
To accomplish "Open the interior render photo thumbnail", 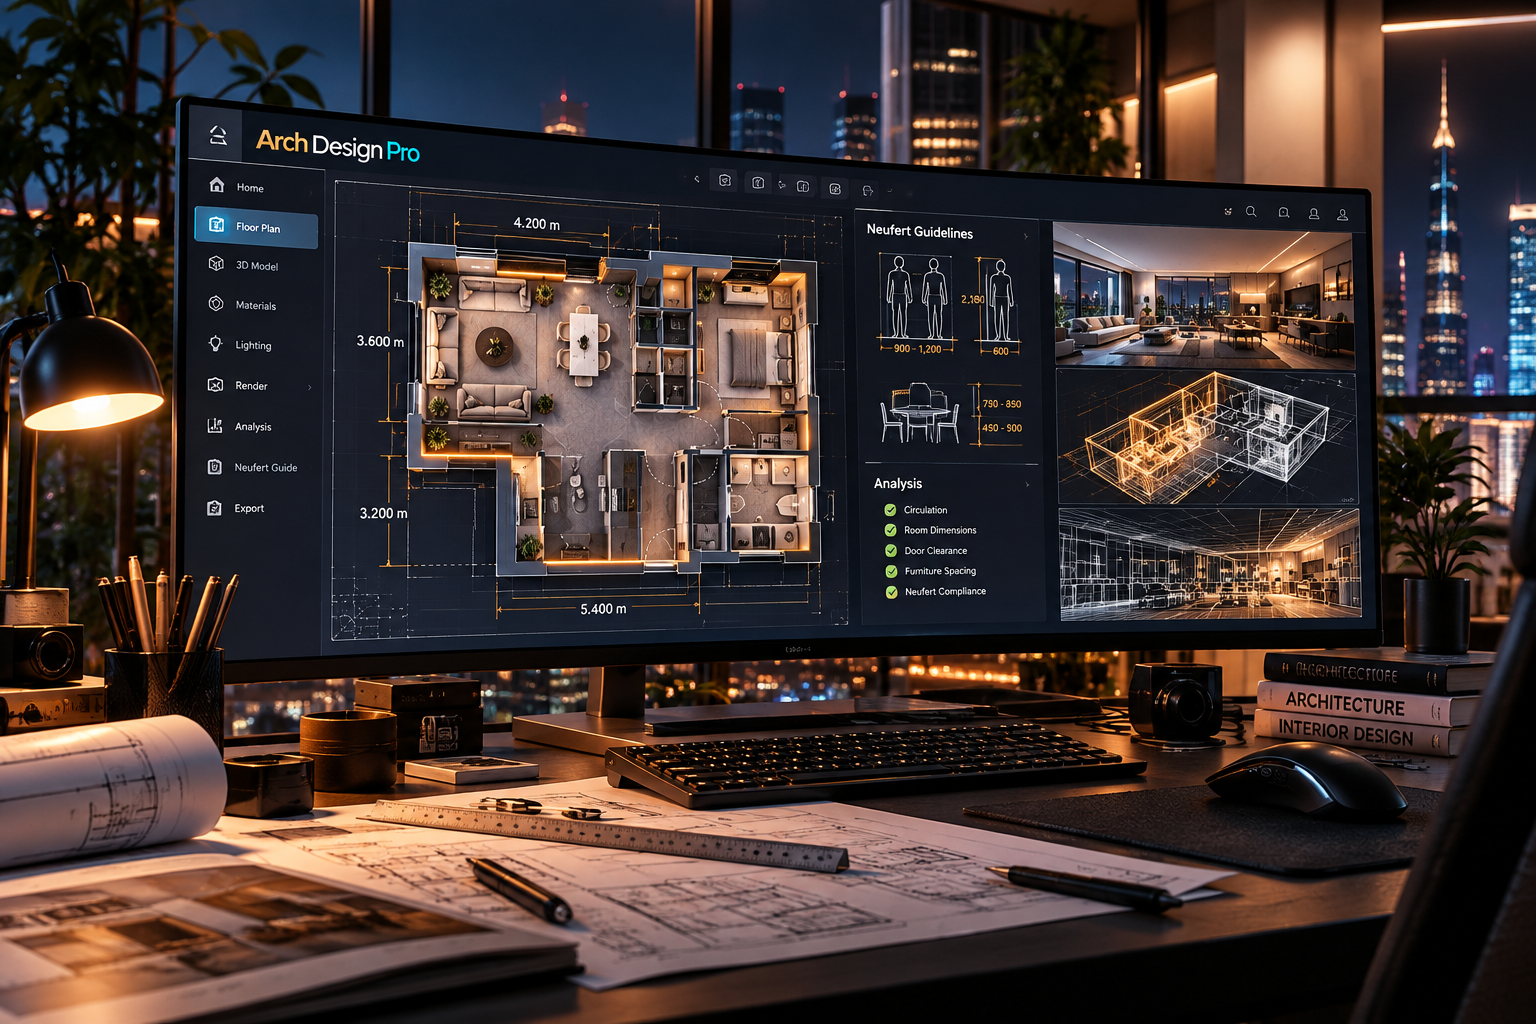I will click(1204, 295).
